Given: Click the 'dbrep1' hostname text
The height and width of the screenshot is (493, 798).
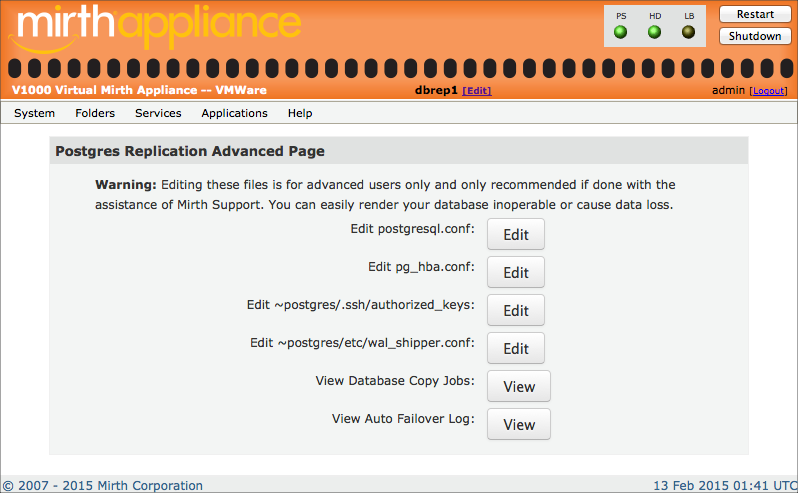Looking at the screenshot, I should (x=436, y=91).
